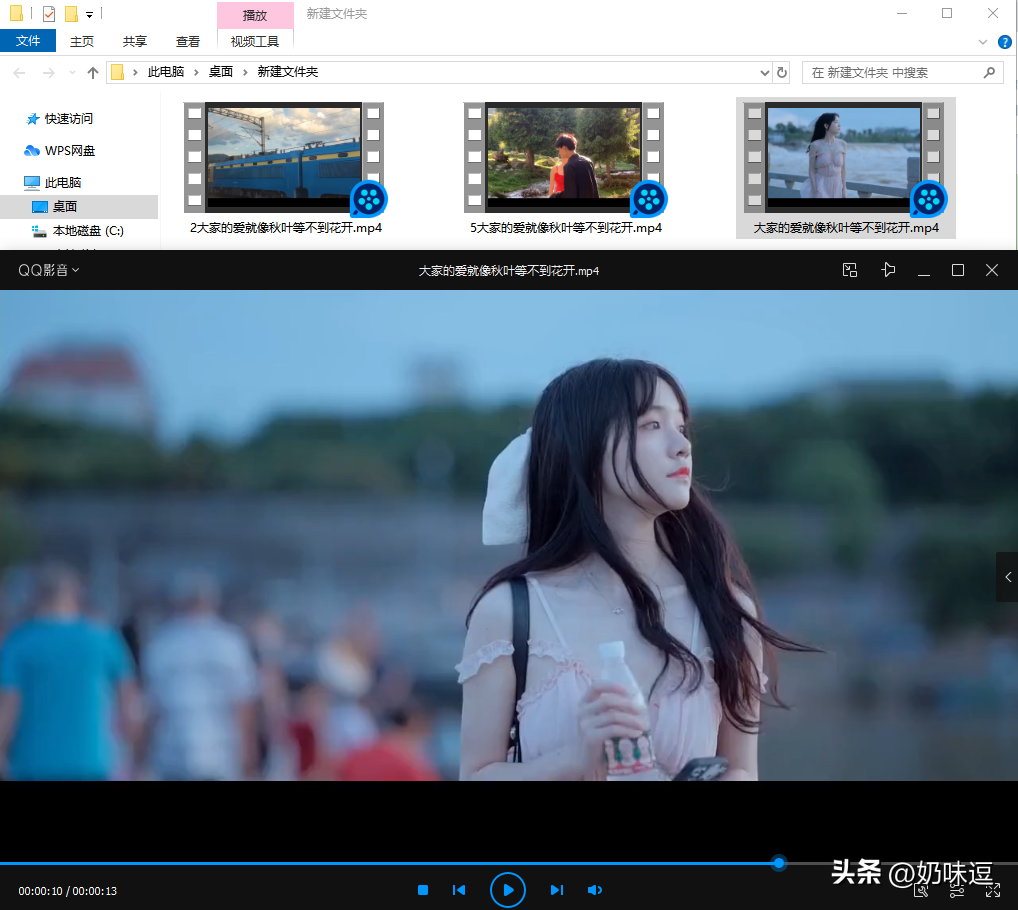This screenshot has width=1018, height=910.
Task: Skip to next video in player
Action: [x=557, y=890]
